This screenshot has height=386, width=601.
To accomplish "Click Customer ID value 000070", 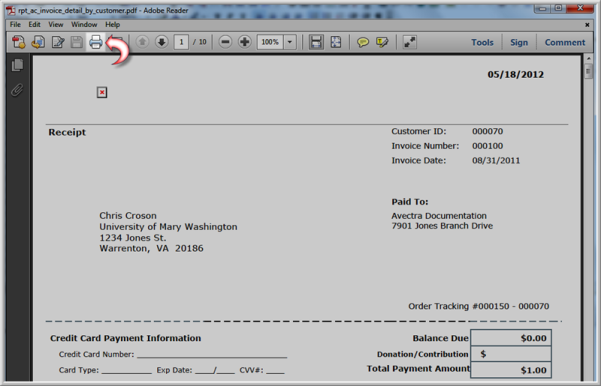I will pos(488,131).
